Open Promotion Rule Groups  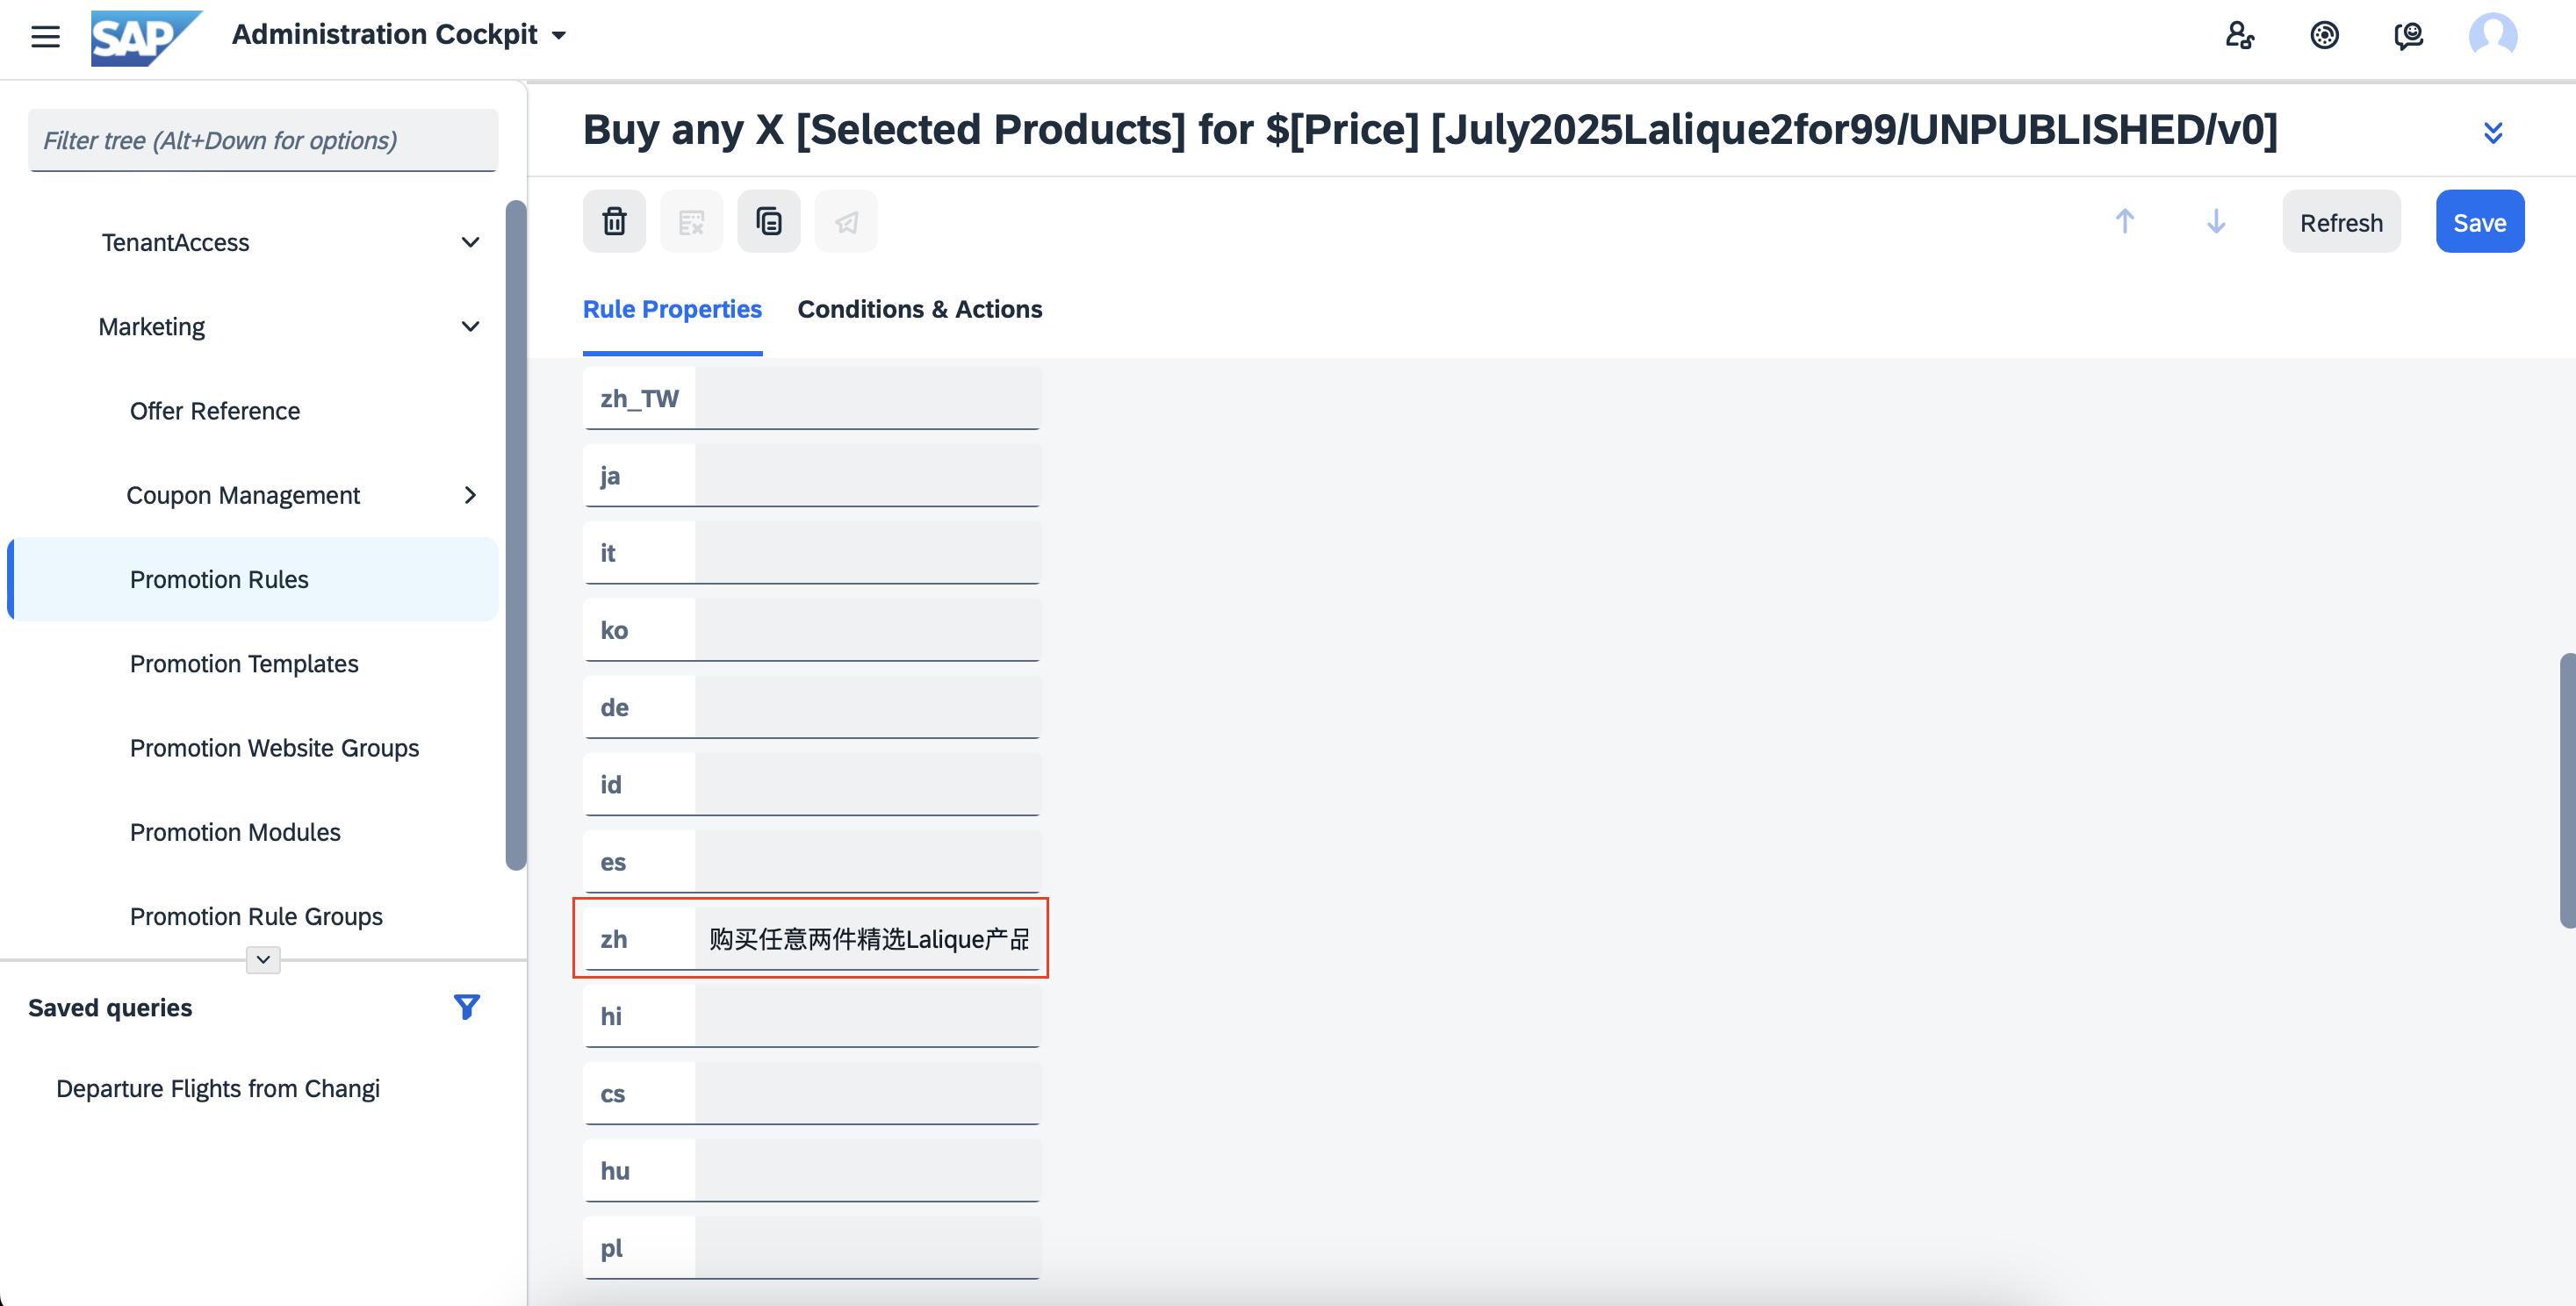256,916
